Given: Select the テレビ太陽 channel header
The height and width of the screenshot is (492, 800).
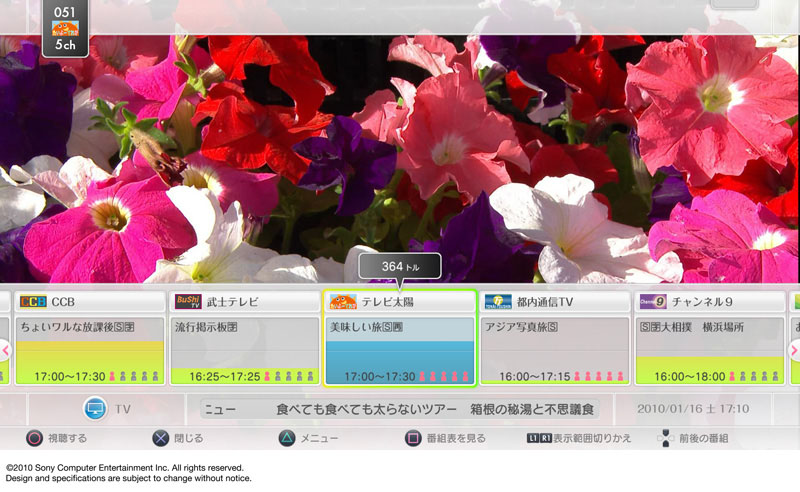Looking at the screenshot, I should [399, 301].
